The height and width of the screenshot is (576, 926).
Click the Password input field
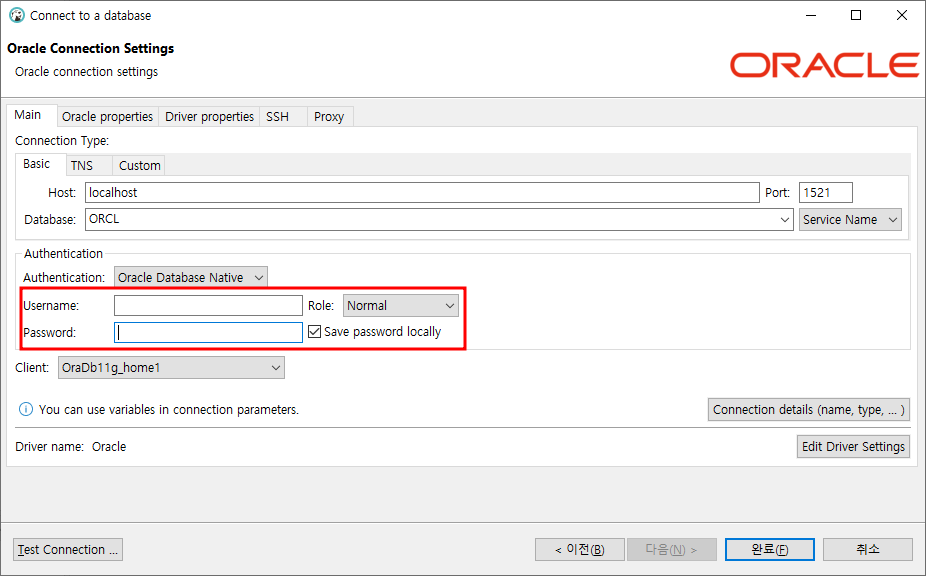pos(208,333)
